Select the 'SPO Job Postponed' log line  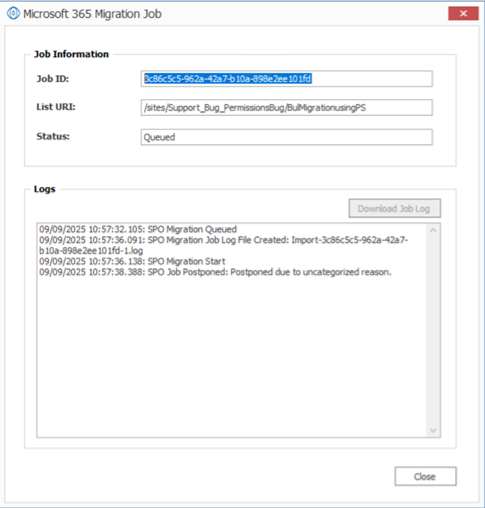(215, 272)
